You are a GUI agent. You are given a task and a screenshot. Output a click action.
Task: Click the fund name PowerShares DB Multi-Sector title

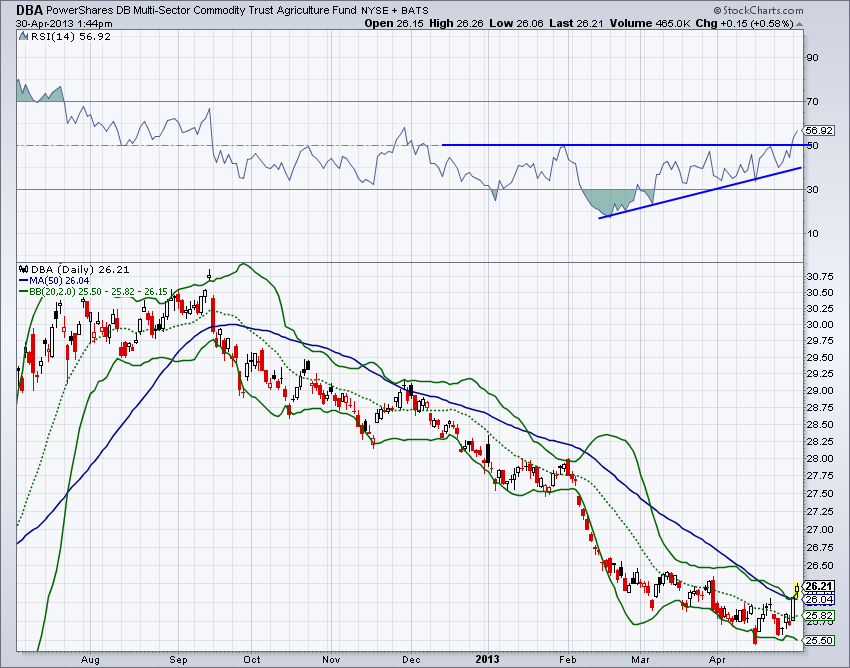click(x=202, y=10)
